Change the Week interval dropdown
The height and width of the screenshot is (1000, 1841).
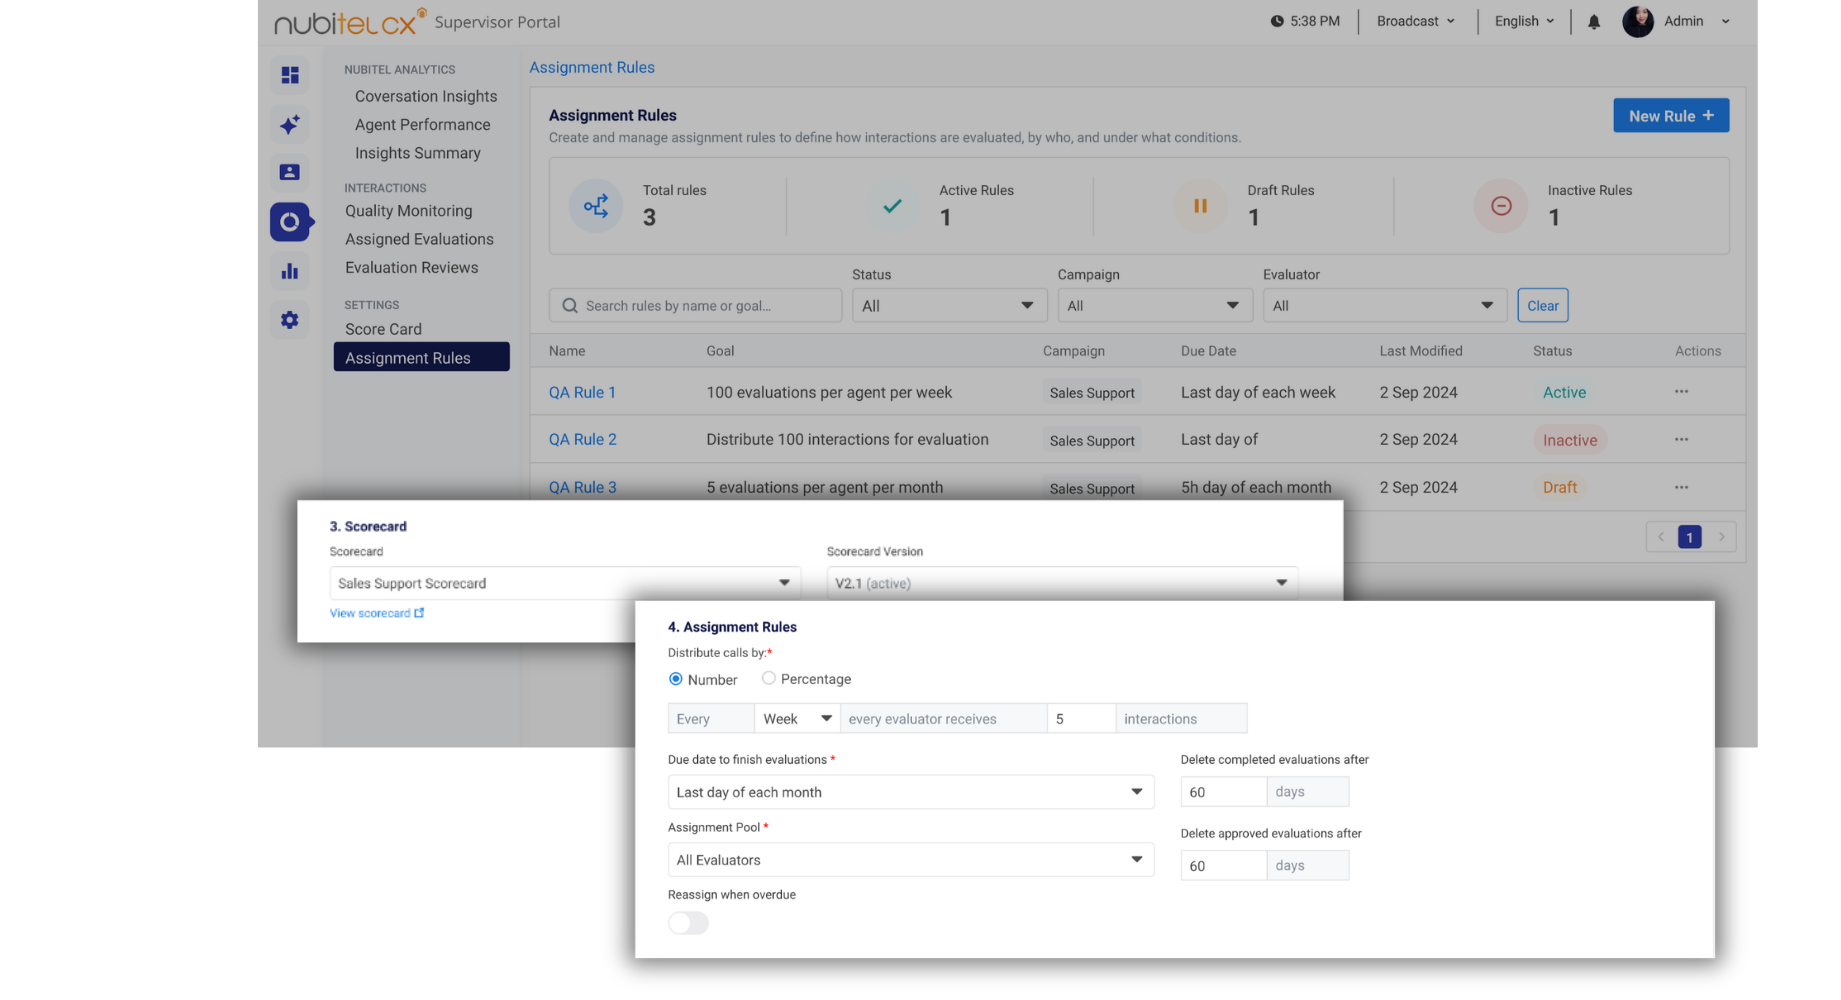pos(797,719)
